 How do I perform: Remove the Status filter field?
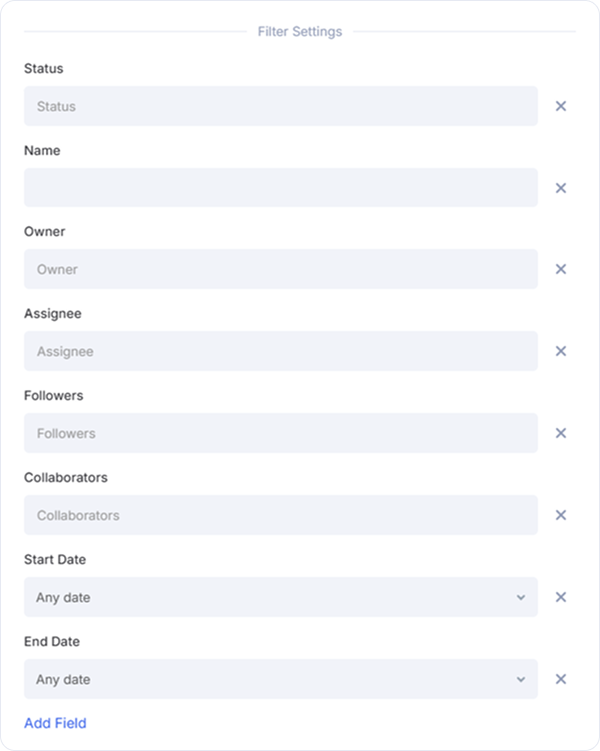tap(561, 106)
